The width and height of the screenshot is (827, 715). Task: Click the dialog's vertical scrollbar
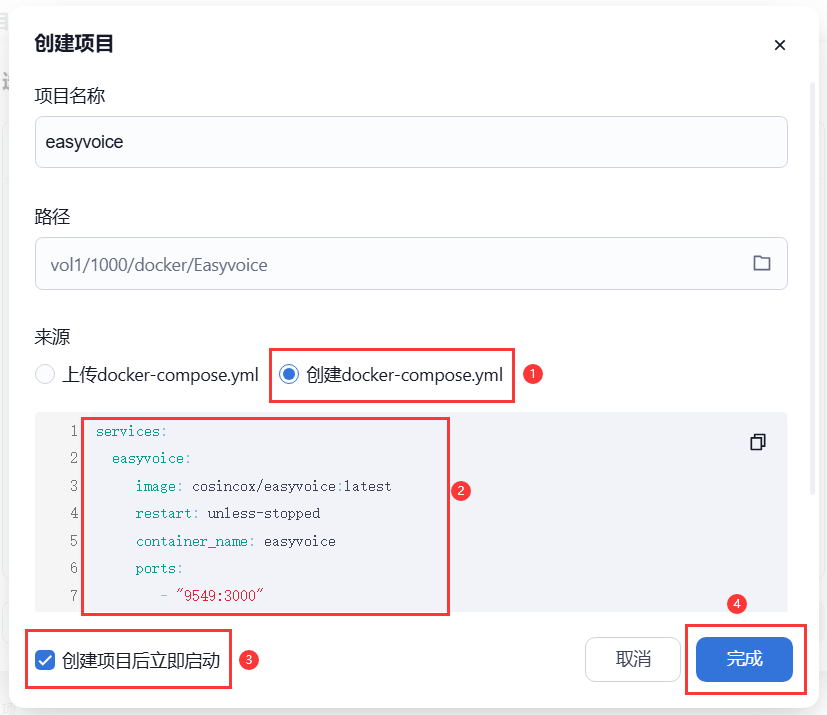[x=813, y=288]
